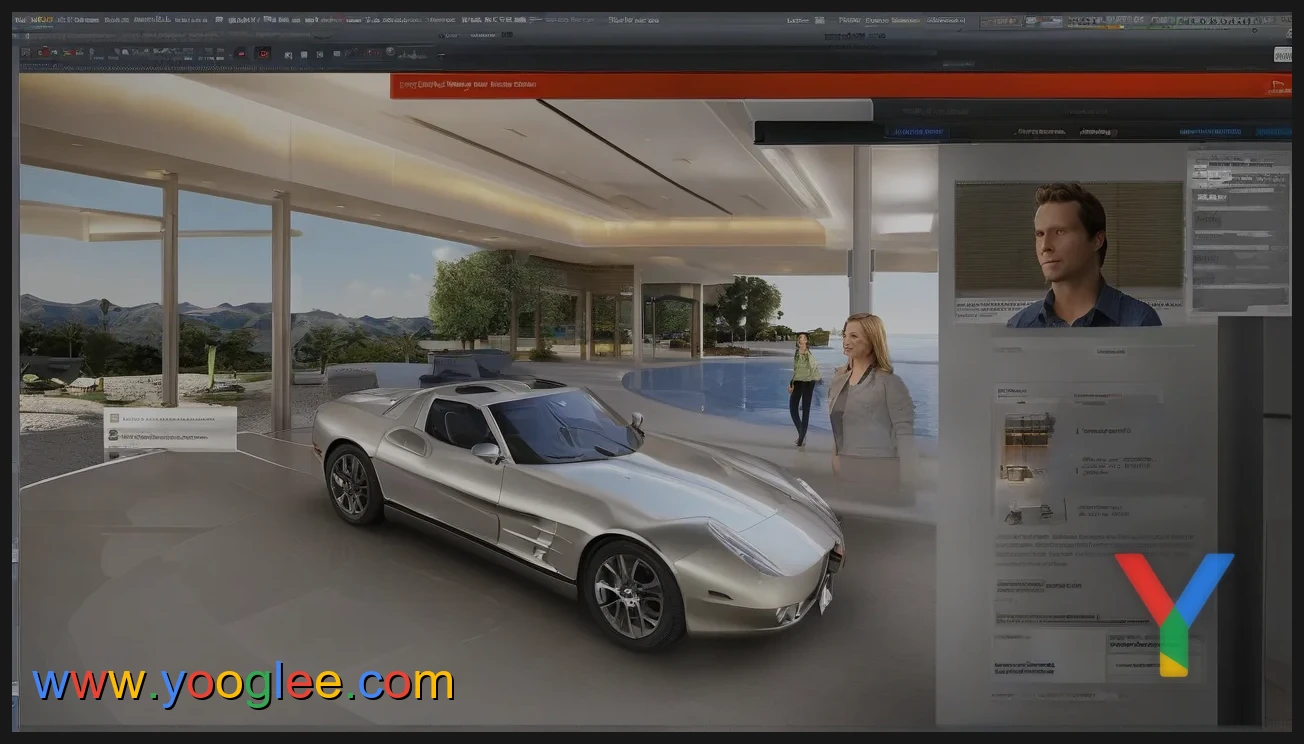The width and height of the screenshot is (1304, 744).
Task: Click the white label panel left of the car
Action: pos(170,427)
